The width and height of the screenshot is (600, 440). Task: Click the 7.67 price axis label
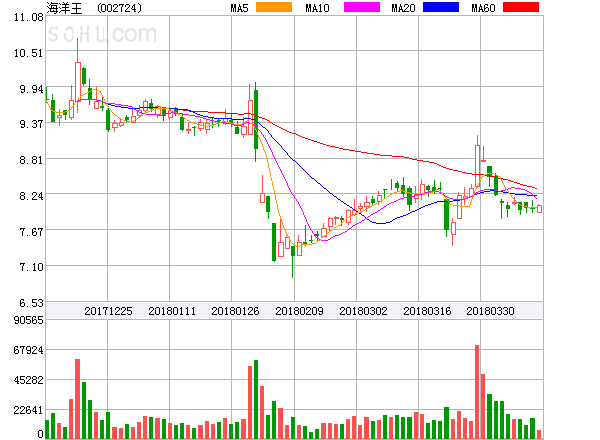31,232
